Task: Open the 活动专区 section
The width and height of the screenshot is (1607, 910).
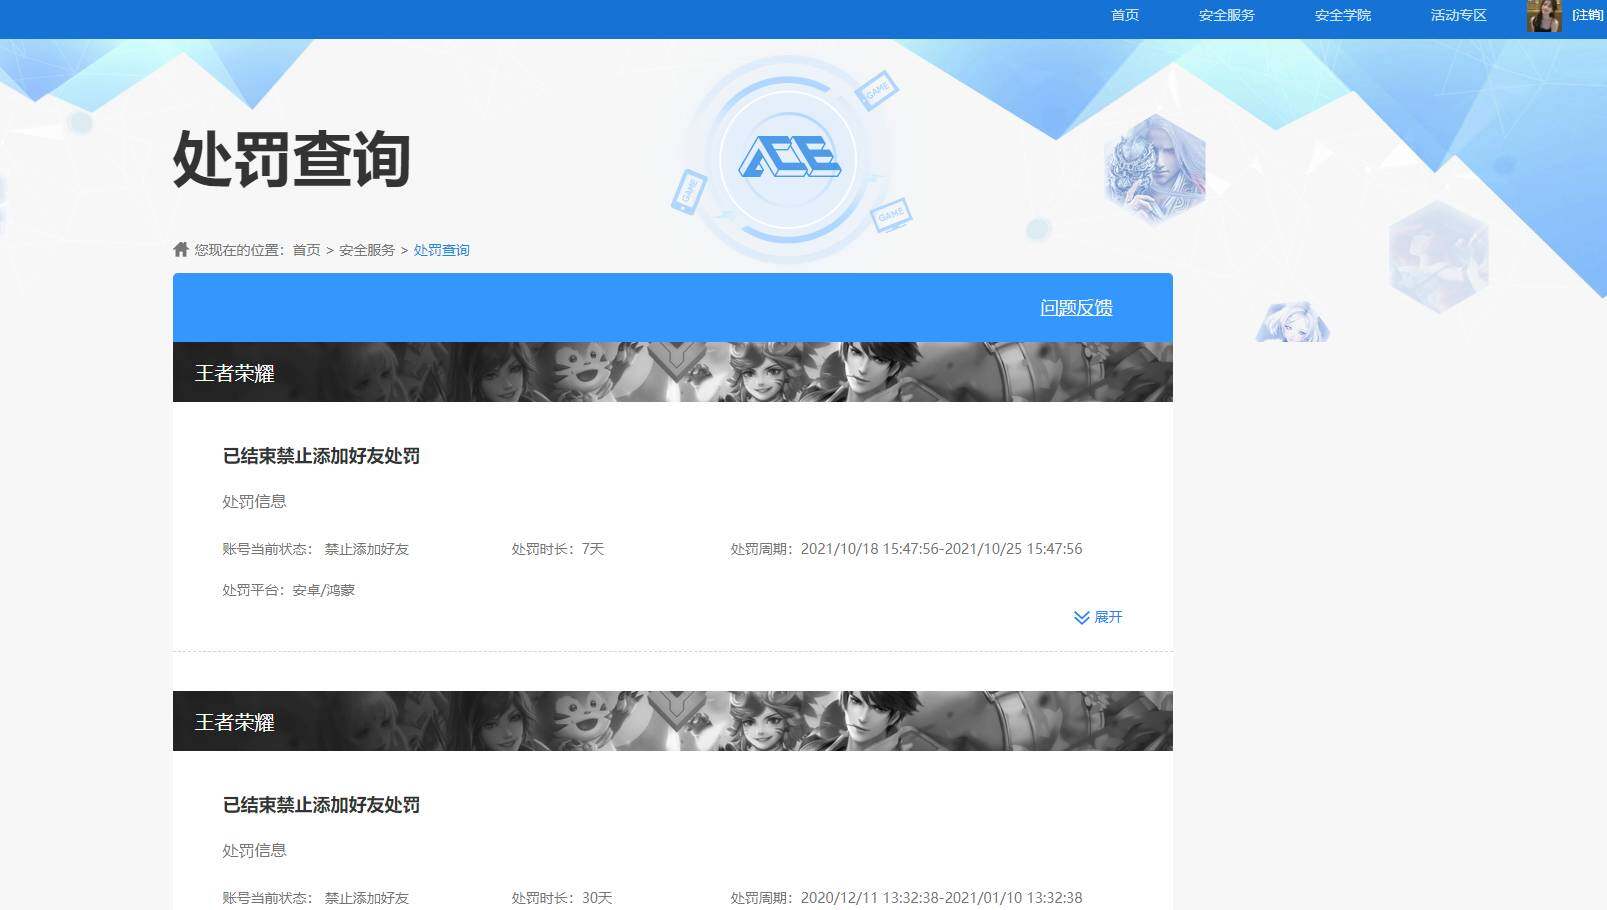Action: [x=1457, y=15]
